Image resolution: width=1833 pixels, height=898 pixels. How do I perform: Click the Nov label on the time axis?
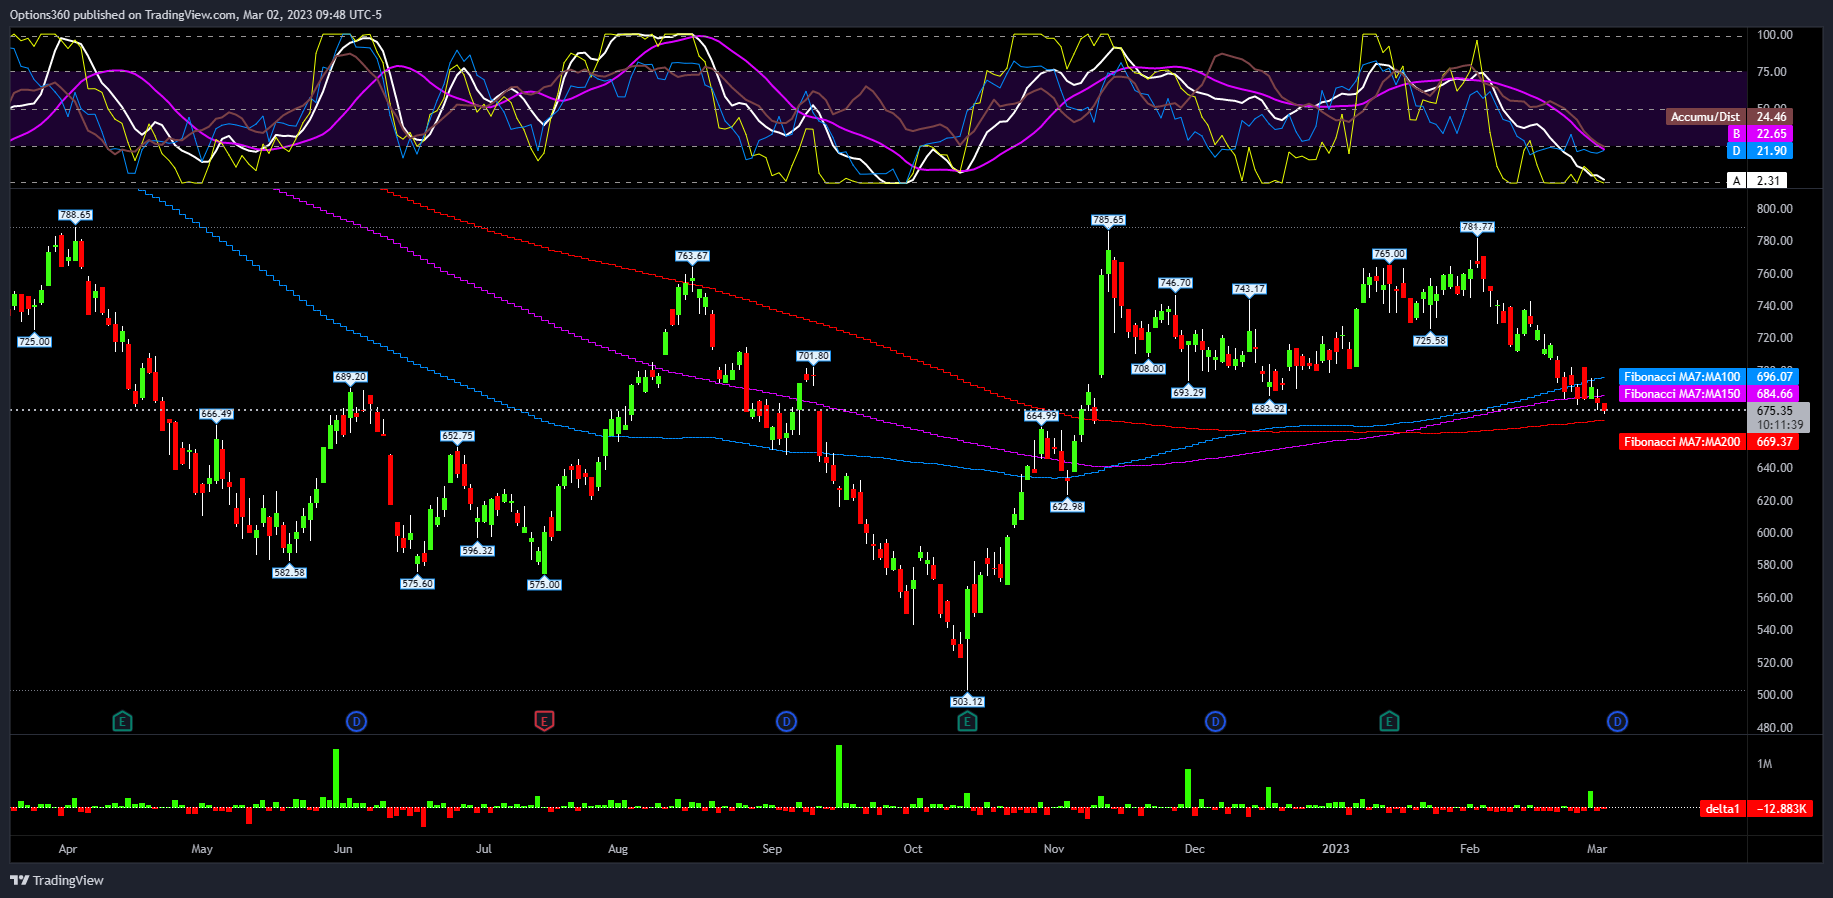[x=1054, y=849]
